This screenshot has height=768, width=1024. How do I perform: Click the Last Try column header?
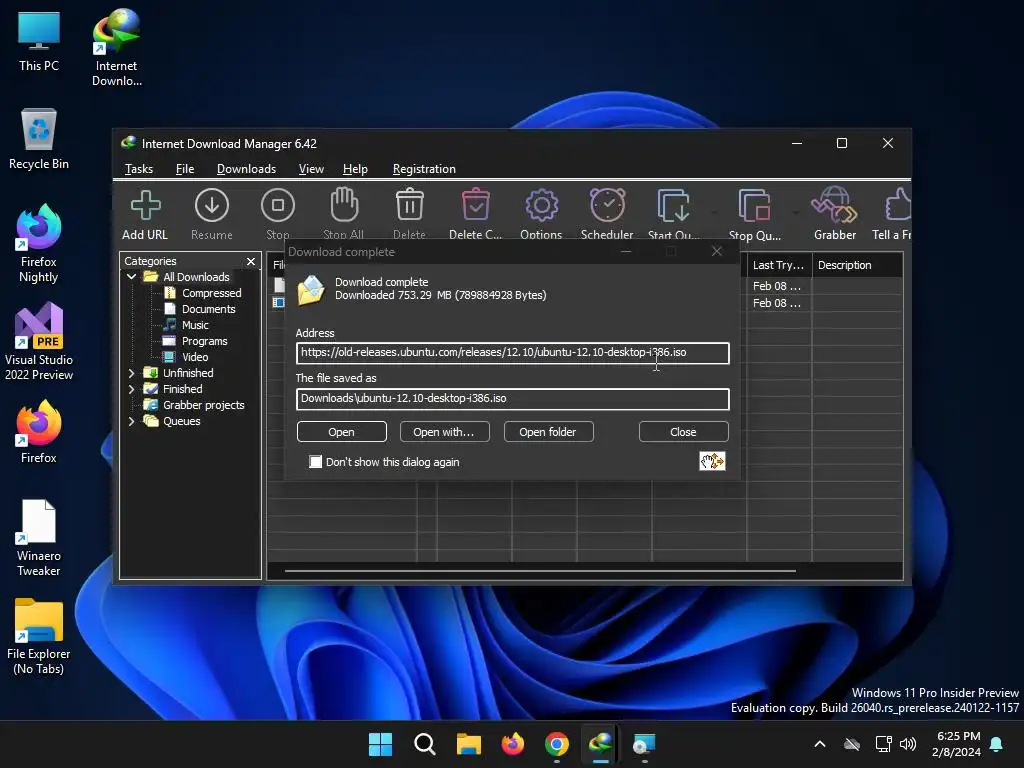pyautogui.click(x=779, y=265)
